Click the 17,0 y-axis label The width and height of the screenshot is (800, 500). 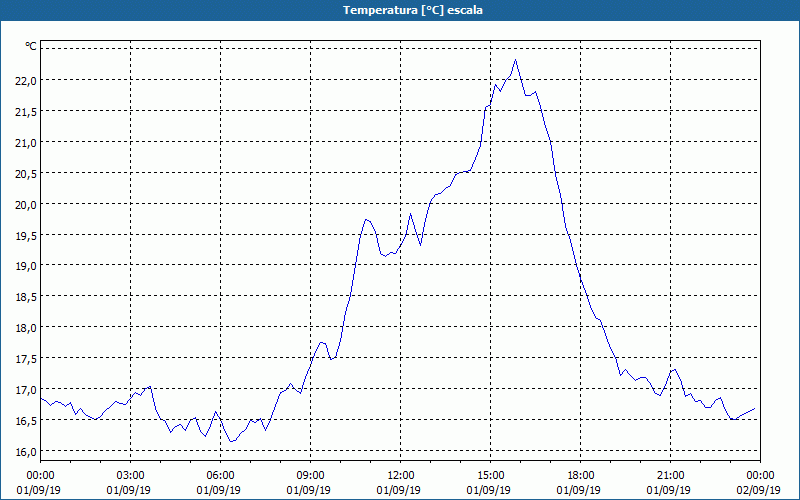(x=26, y=390)
